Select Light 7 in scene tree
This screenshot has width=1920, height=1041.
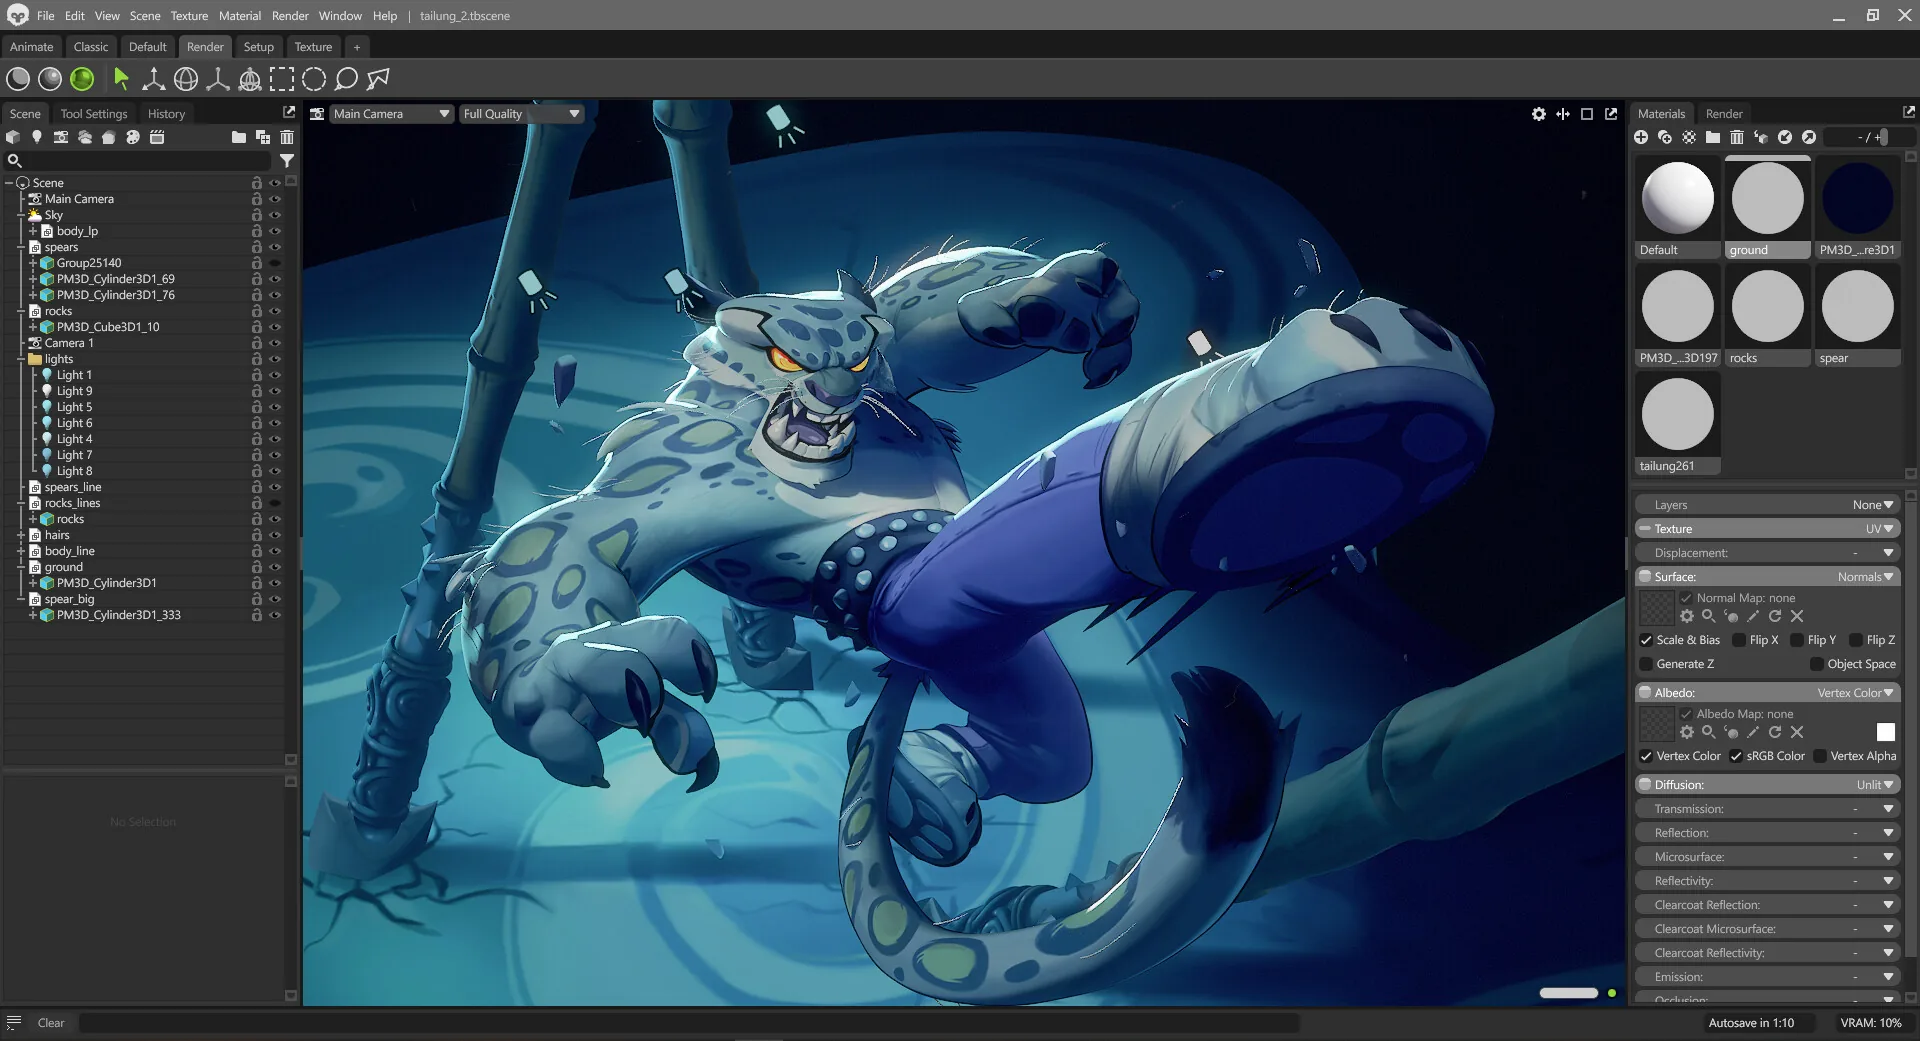tap(74, 455)
